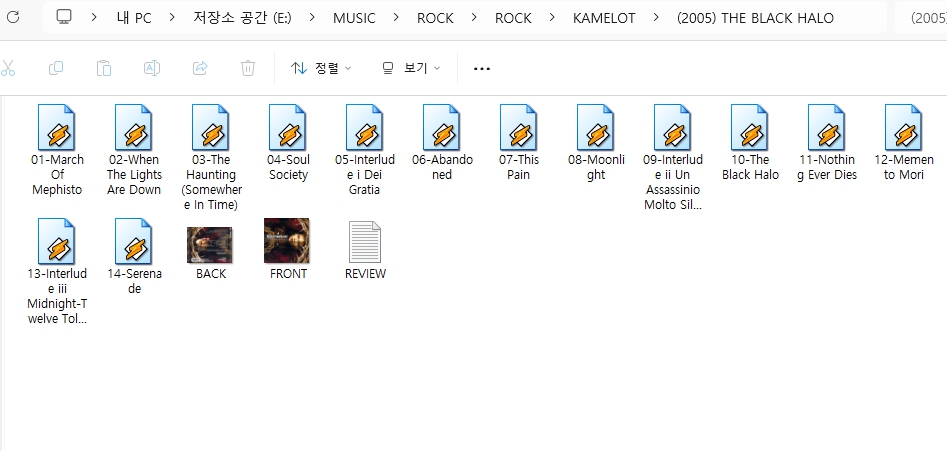947x451 pixels.
Task: Click the Cut scissors icon
Action: [9, 68]
